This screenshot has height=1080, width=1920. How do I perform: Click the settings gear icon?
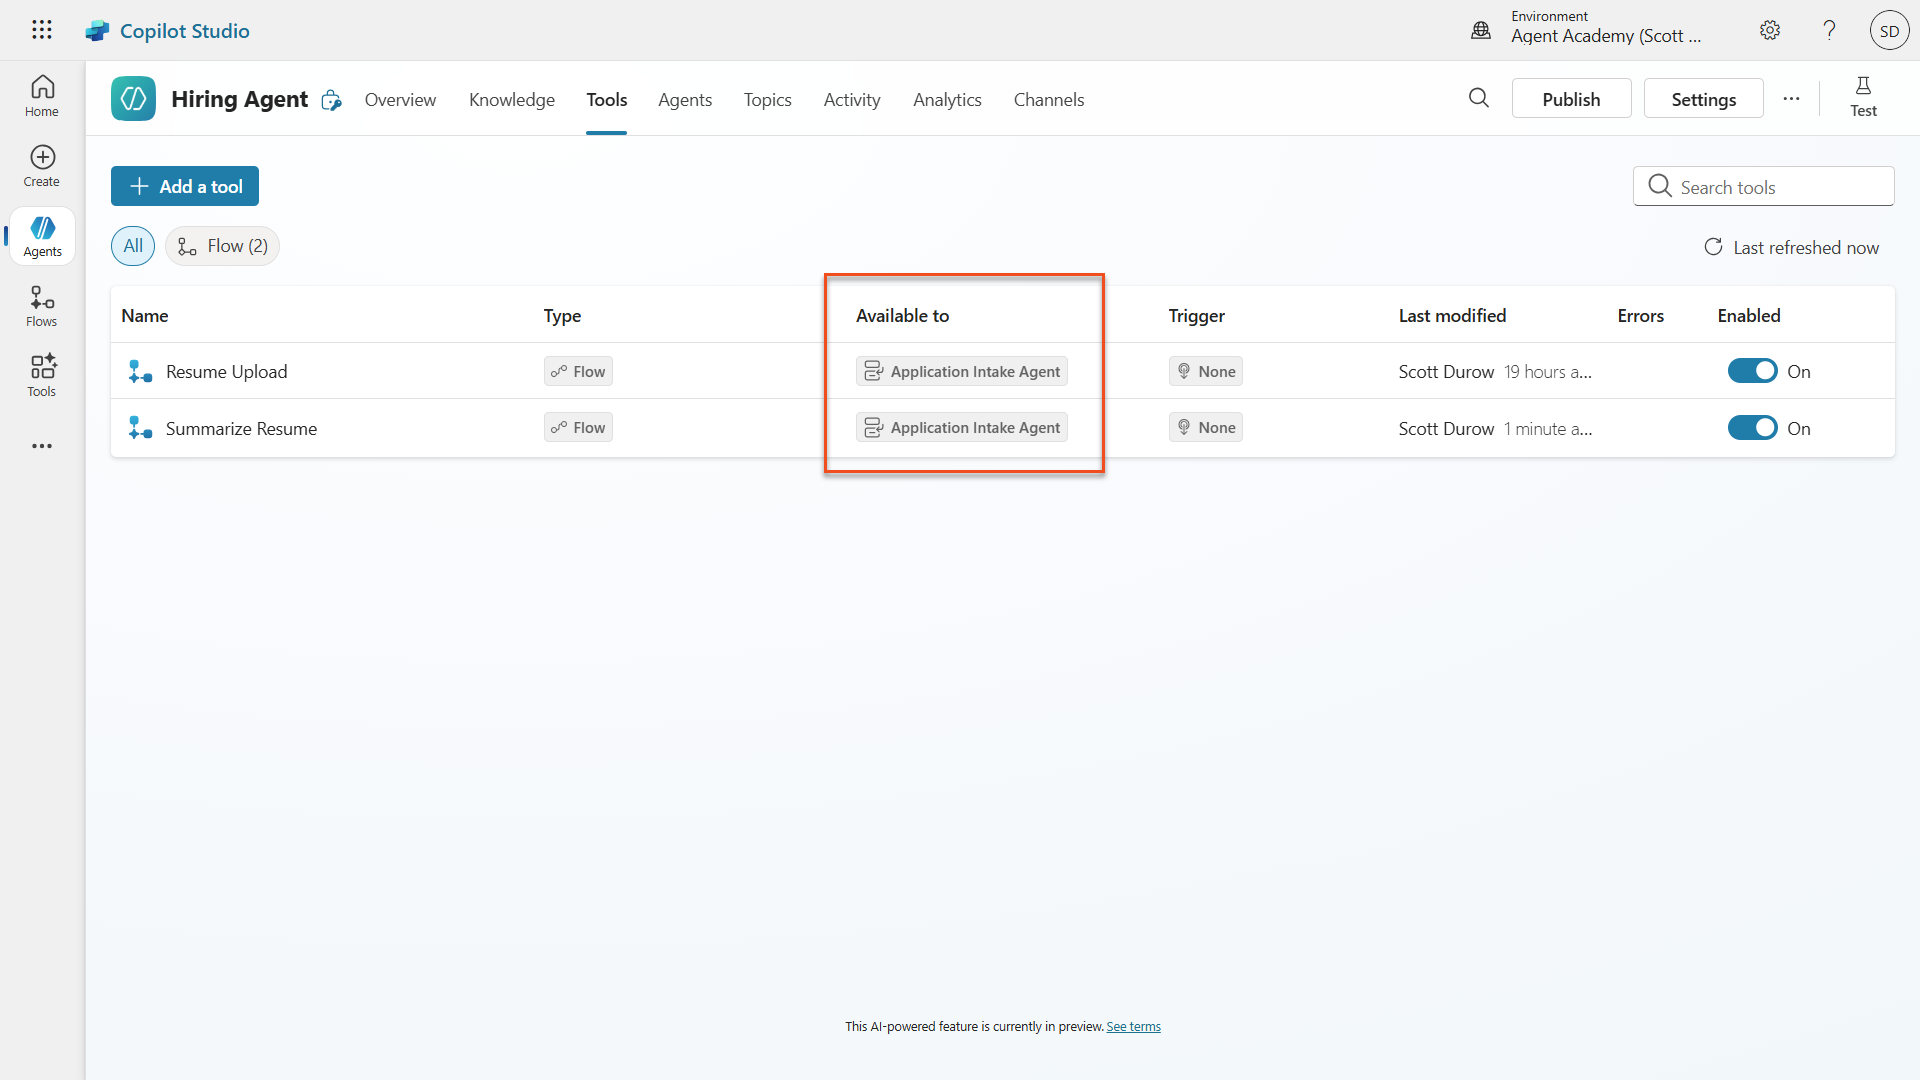[x=1770, y=30]
